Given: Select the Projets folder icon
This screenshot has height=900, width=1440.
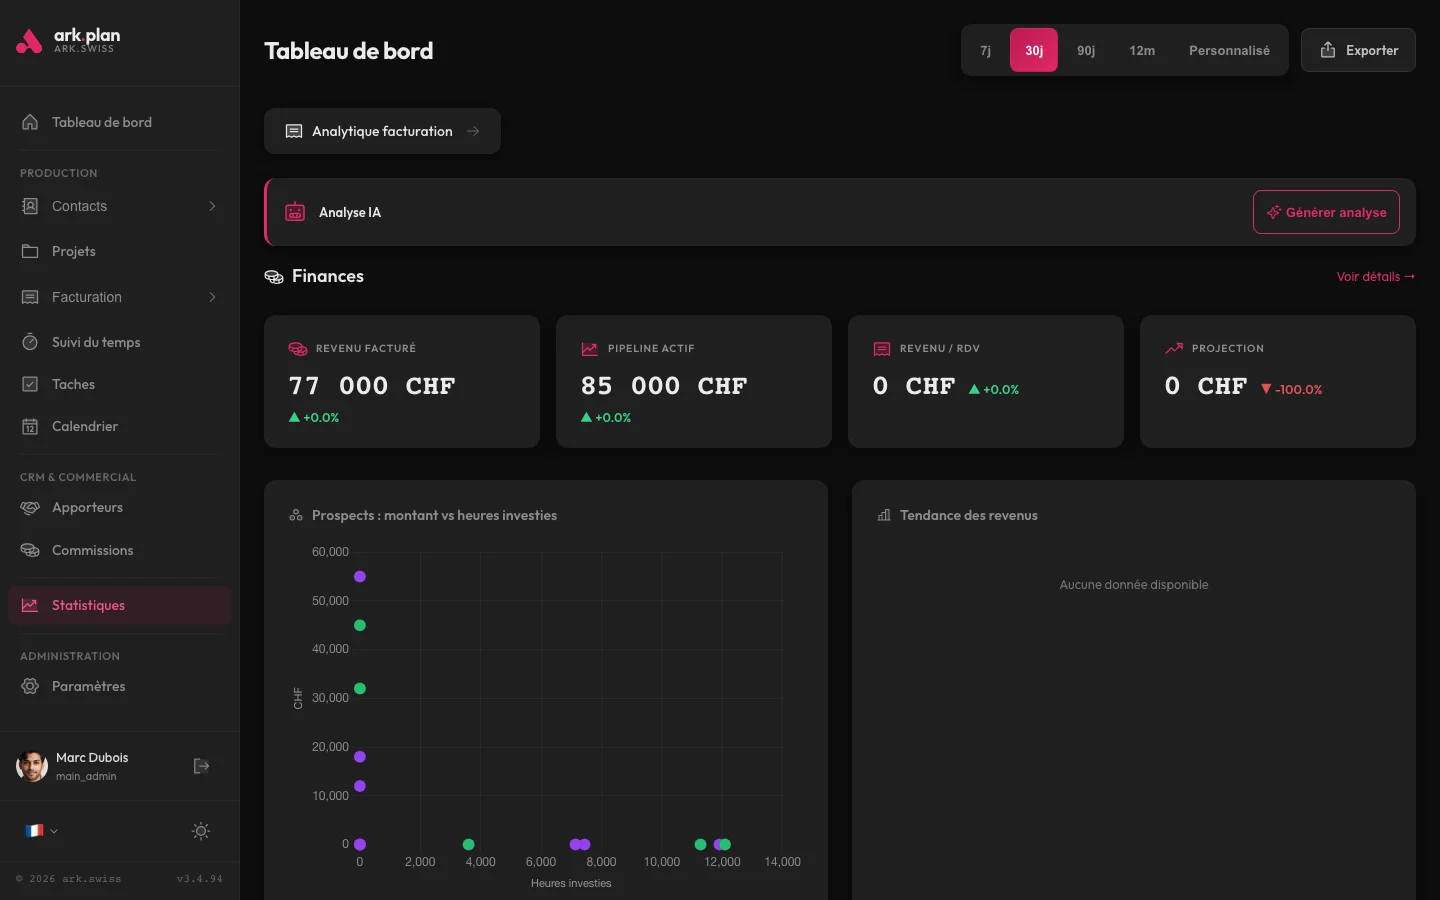Looking at the screenshot, I should point(31,251).
